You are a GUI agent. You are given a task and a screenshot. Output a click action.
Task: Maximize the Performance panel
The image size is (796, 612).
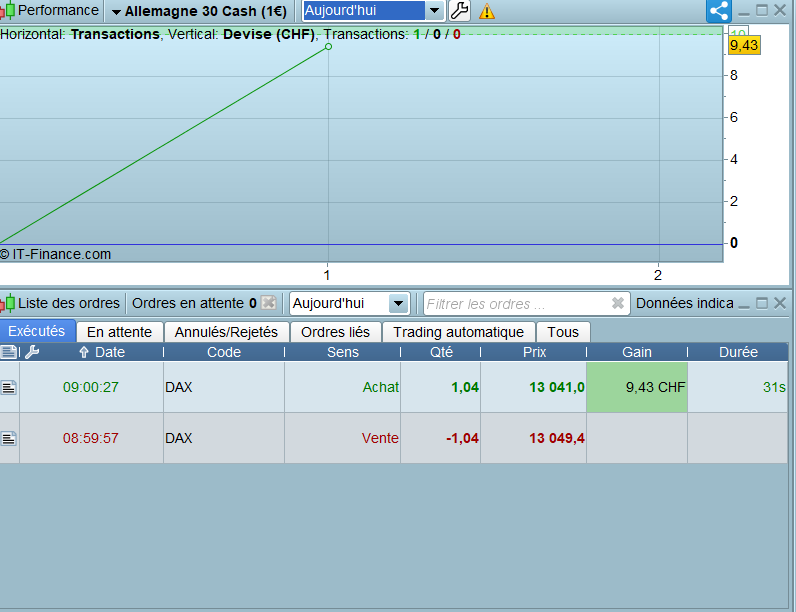point(761,10)
